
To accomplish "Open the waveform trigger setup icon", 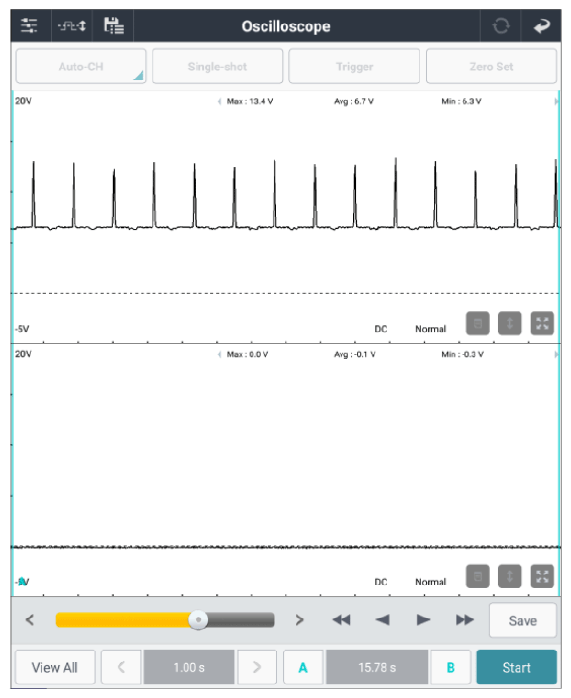I will point(72,26).
